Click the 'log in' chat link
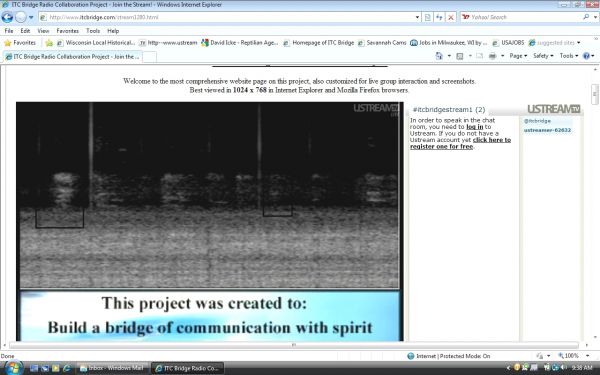 pyautogui.click(x=474, y=127)
